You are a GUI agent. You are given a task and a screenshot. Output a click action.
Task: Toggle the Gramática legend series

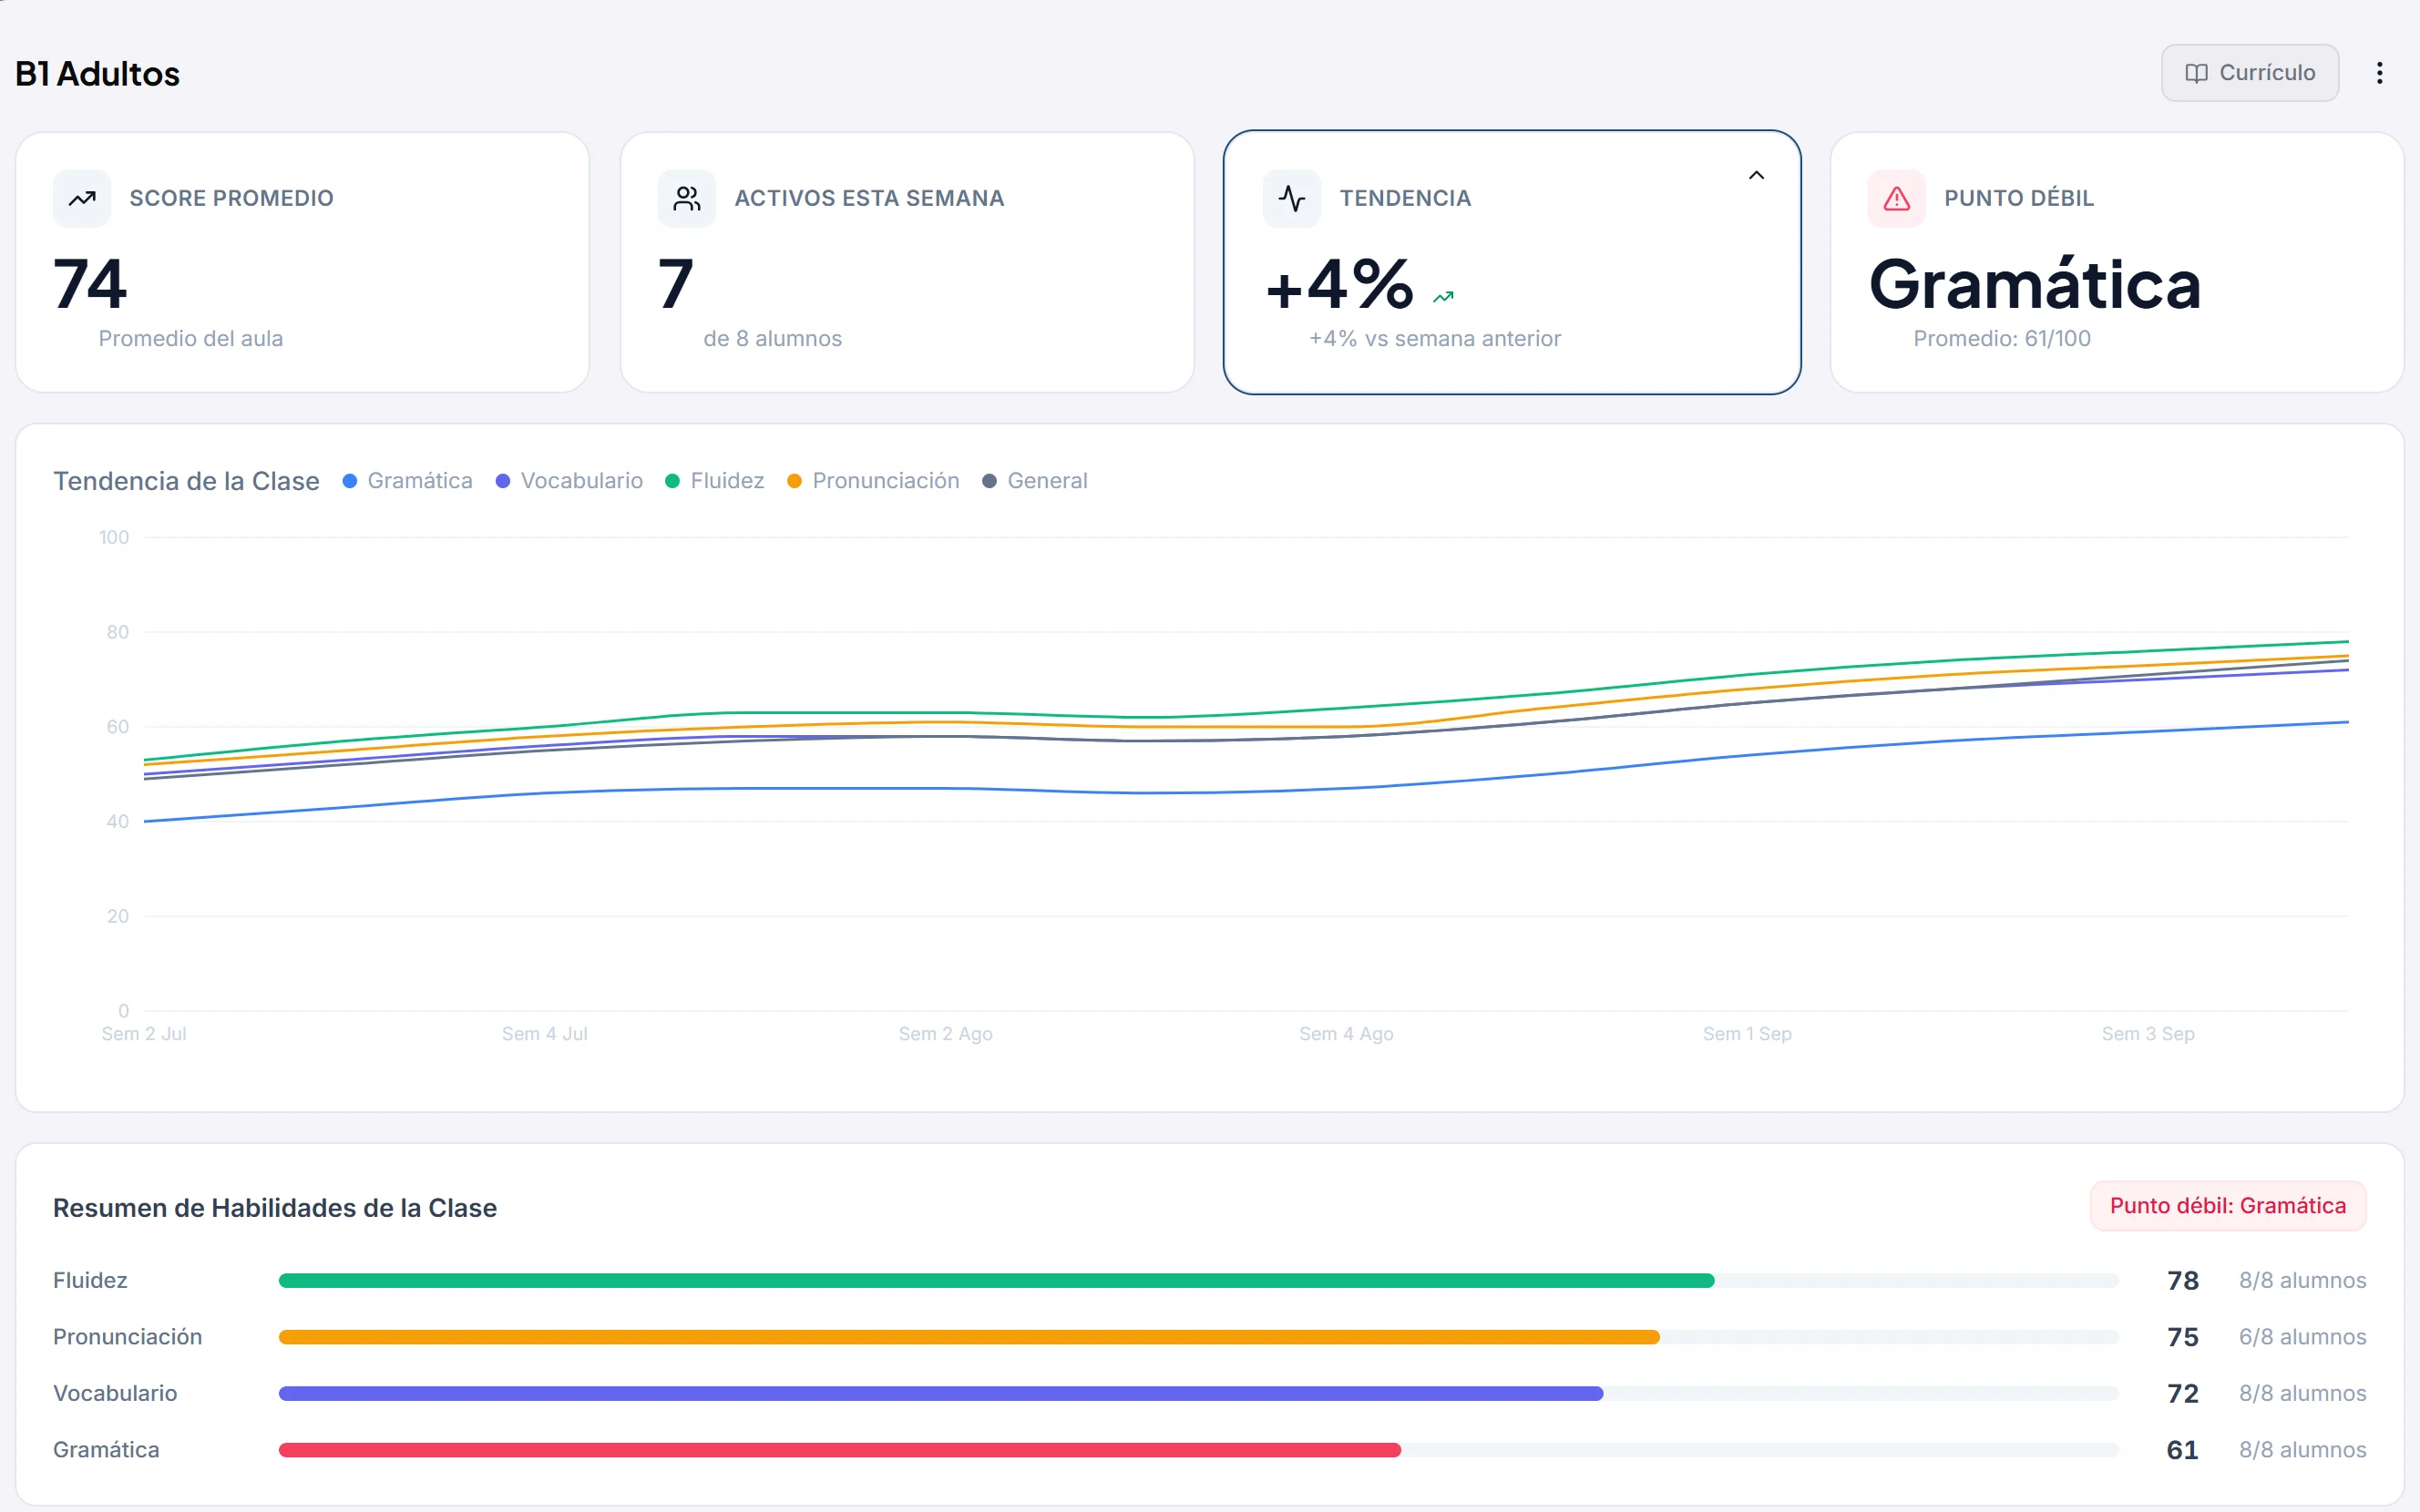(408, 481)
